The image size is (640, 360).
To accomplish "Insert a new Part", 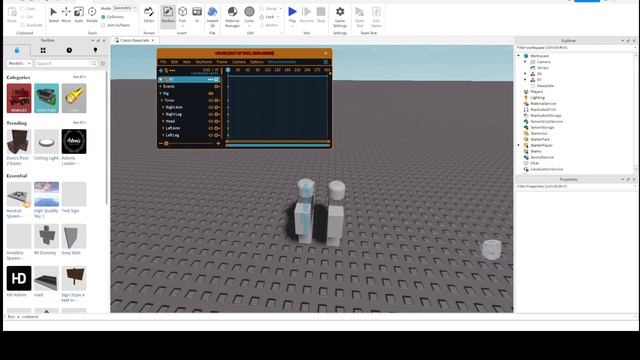I will click(x=182, y=15).
